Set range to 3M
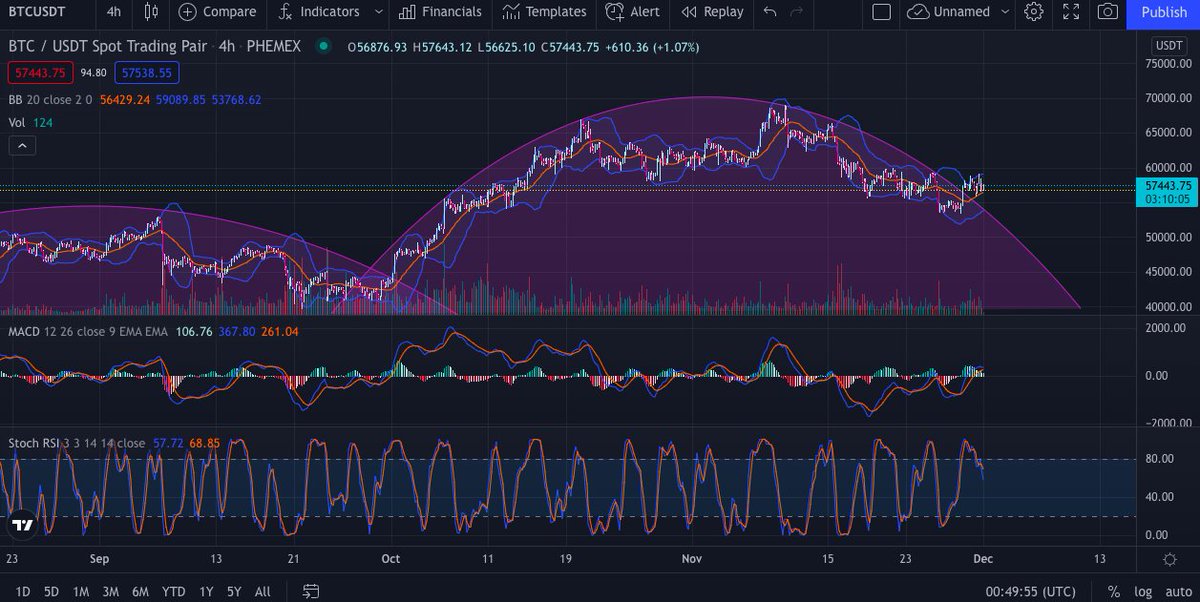The image size is (1200, 602). (x=111, y=591)
